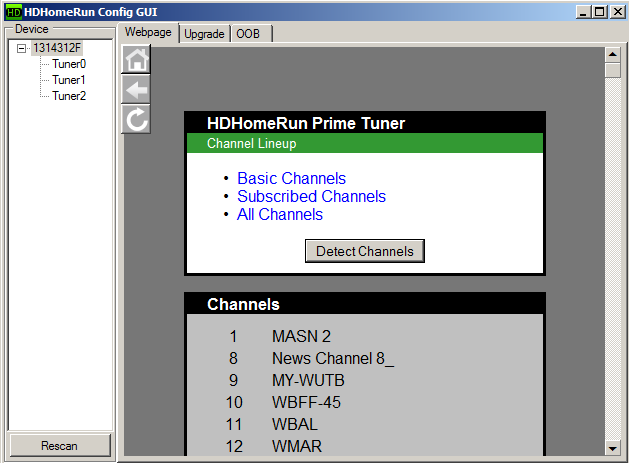The height and width of the screenshot is (463, 629).
Task: Minimize the HDHomeRun Config GUI window
Action: point(584,12)
